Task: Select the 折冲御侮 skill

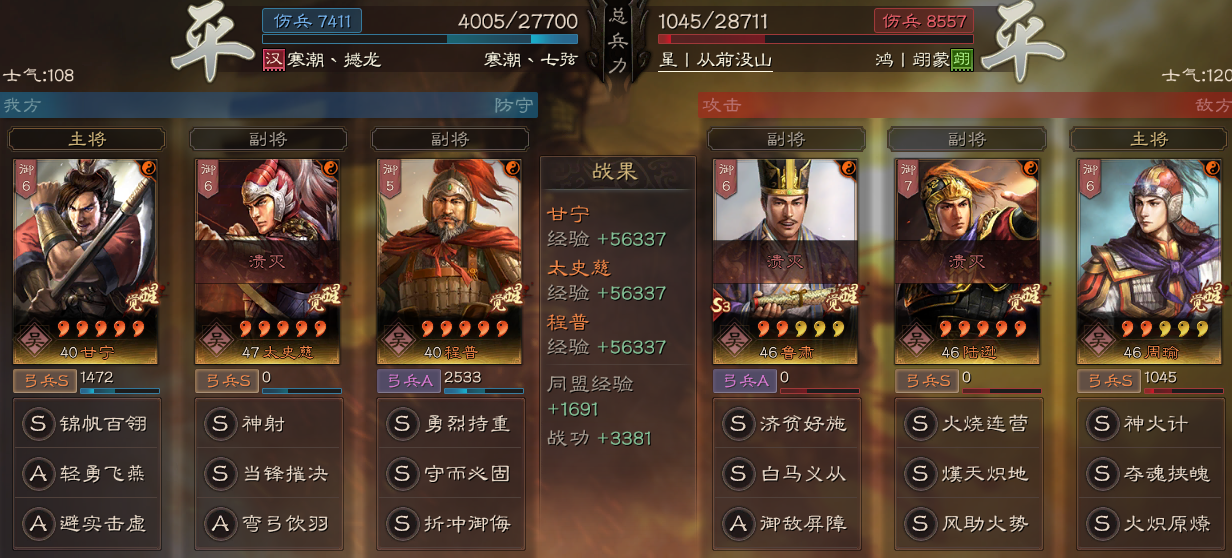Action: (448, 523)
